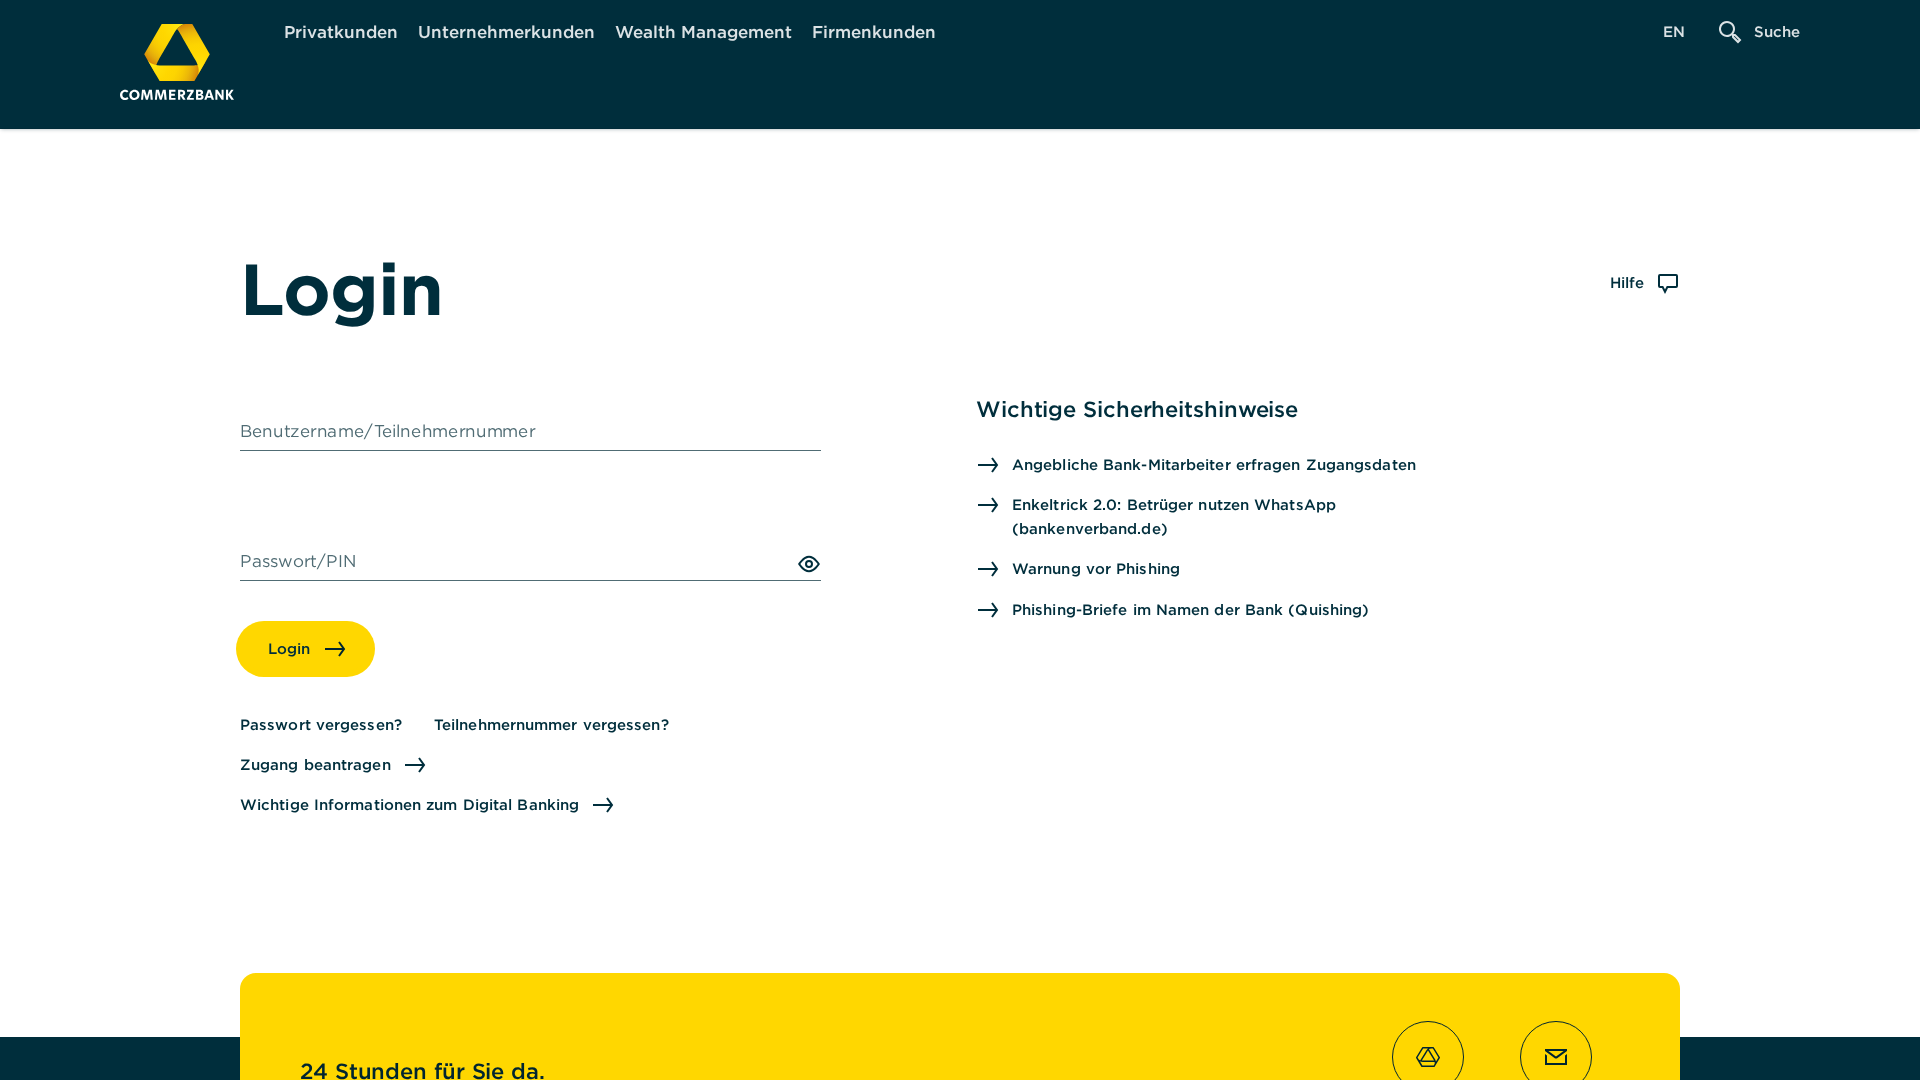Click the email contact icon in yellow banner
This screenshot has height=1080, width=1920.
[1555, 1055]
